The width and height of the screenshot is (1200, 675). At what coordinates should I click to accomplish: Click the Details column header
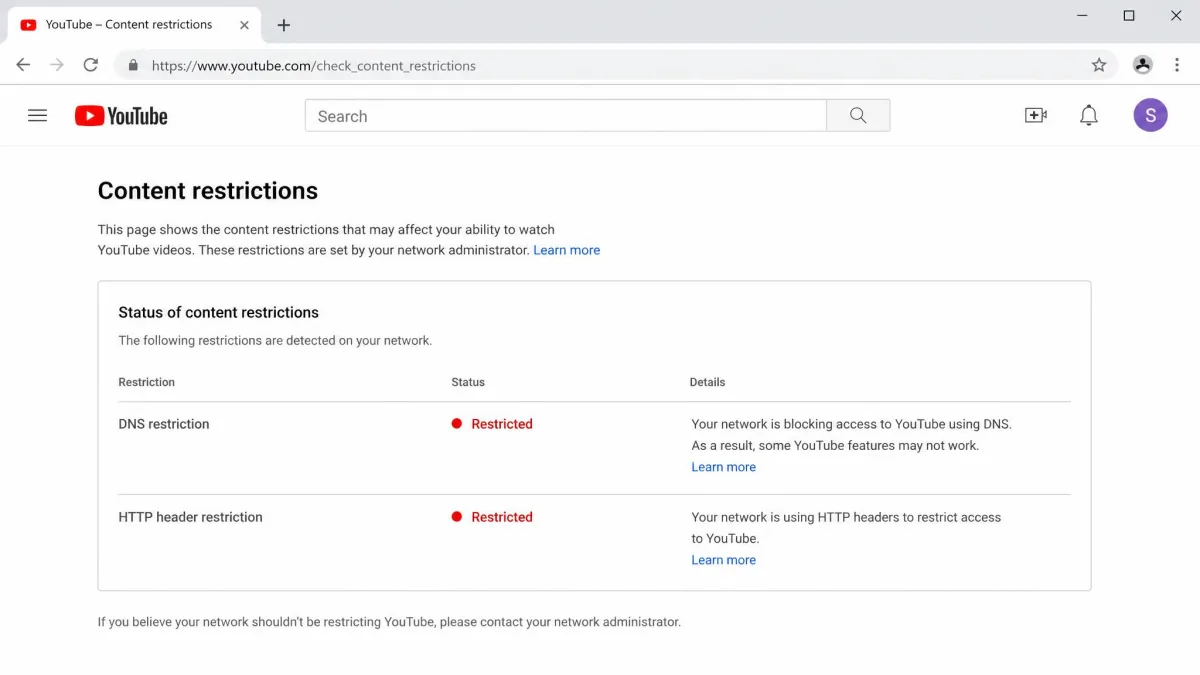708,382
